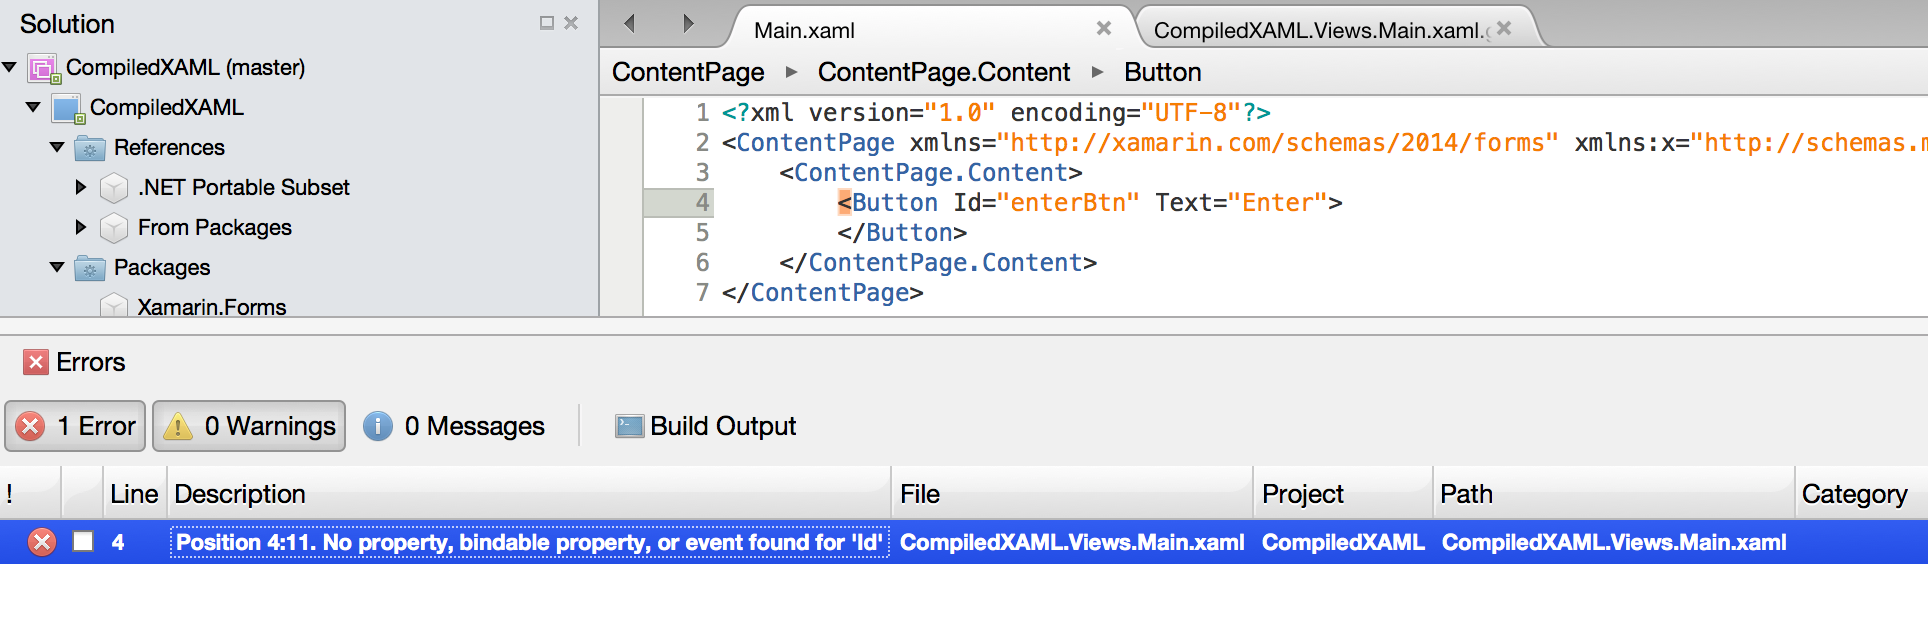Toggle the 1 Error filter
The height and width of the screenshot is (624, 1928).
76,426
